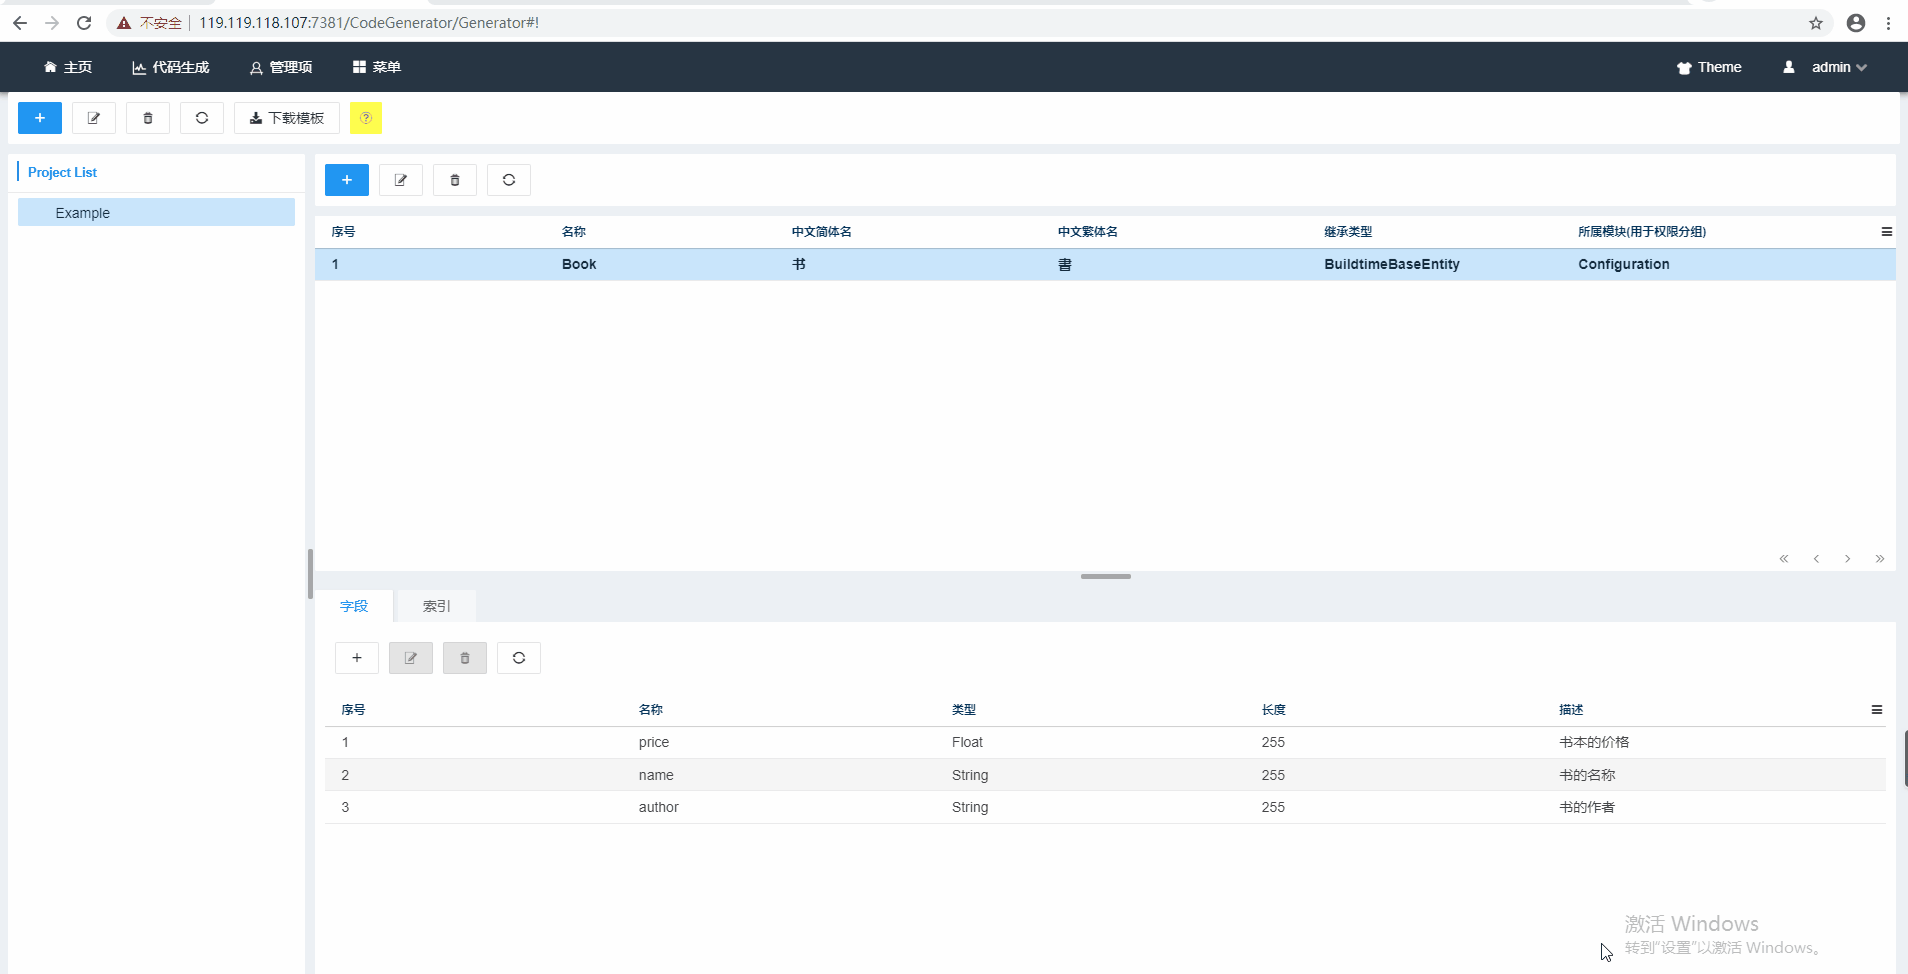Select the author field row
The width and height of the screenshot is (1908, 974).
[x=1105, y=807]
